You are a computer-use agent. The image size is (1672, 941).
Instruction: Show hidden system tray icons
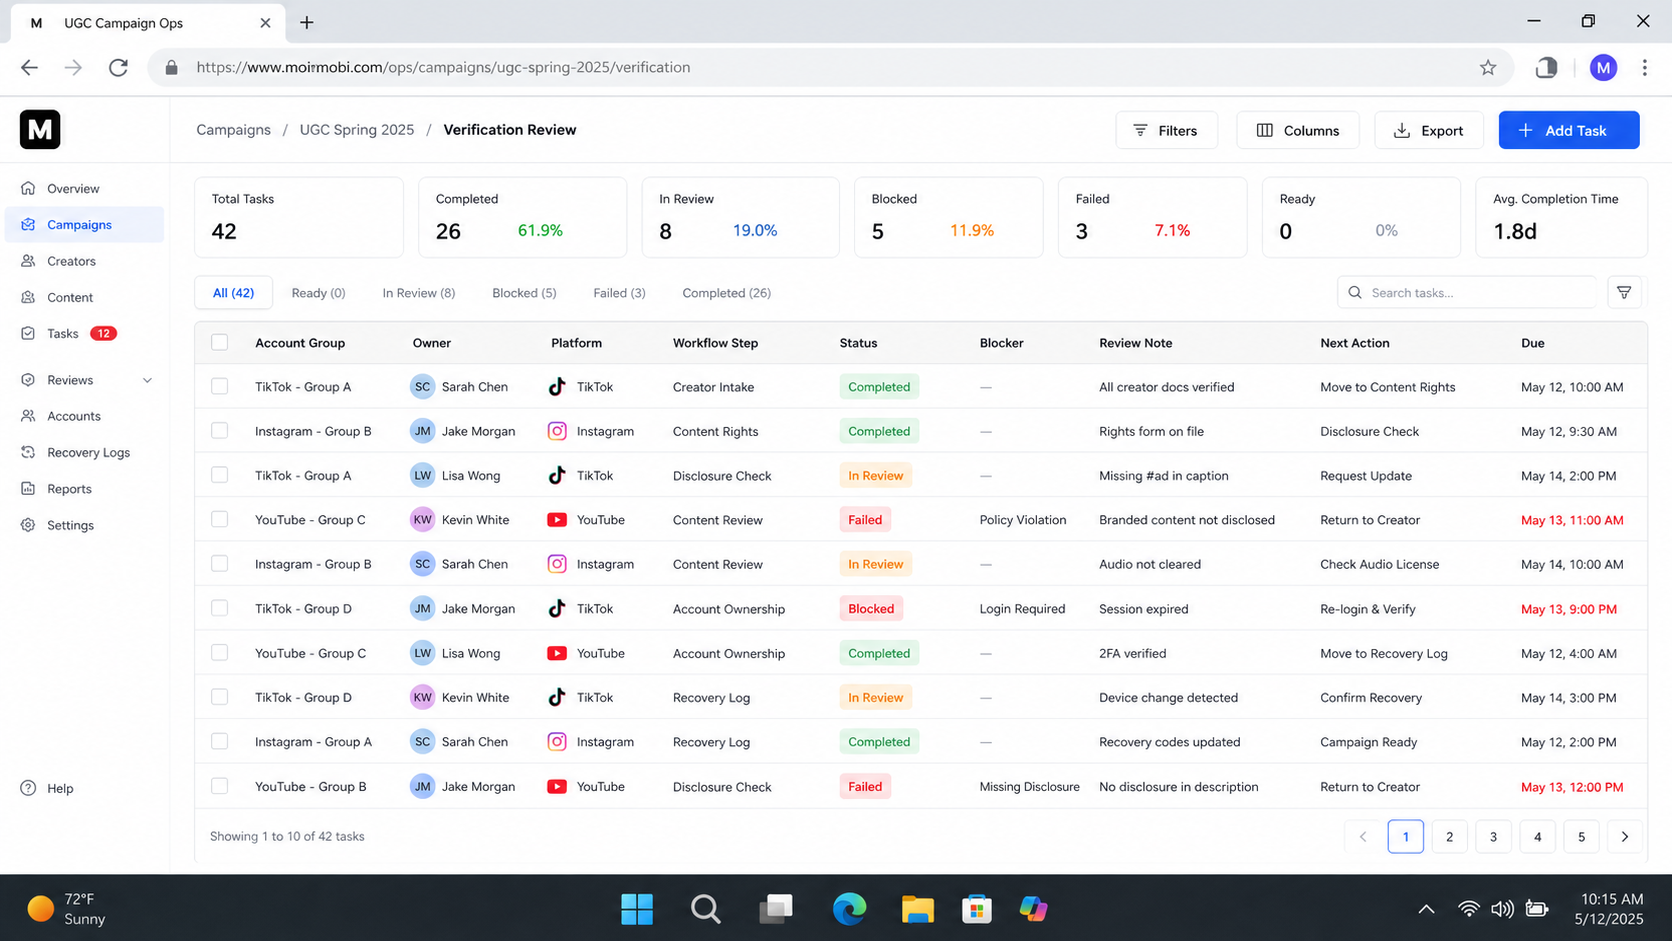1426,908
